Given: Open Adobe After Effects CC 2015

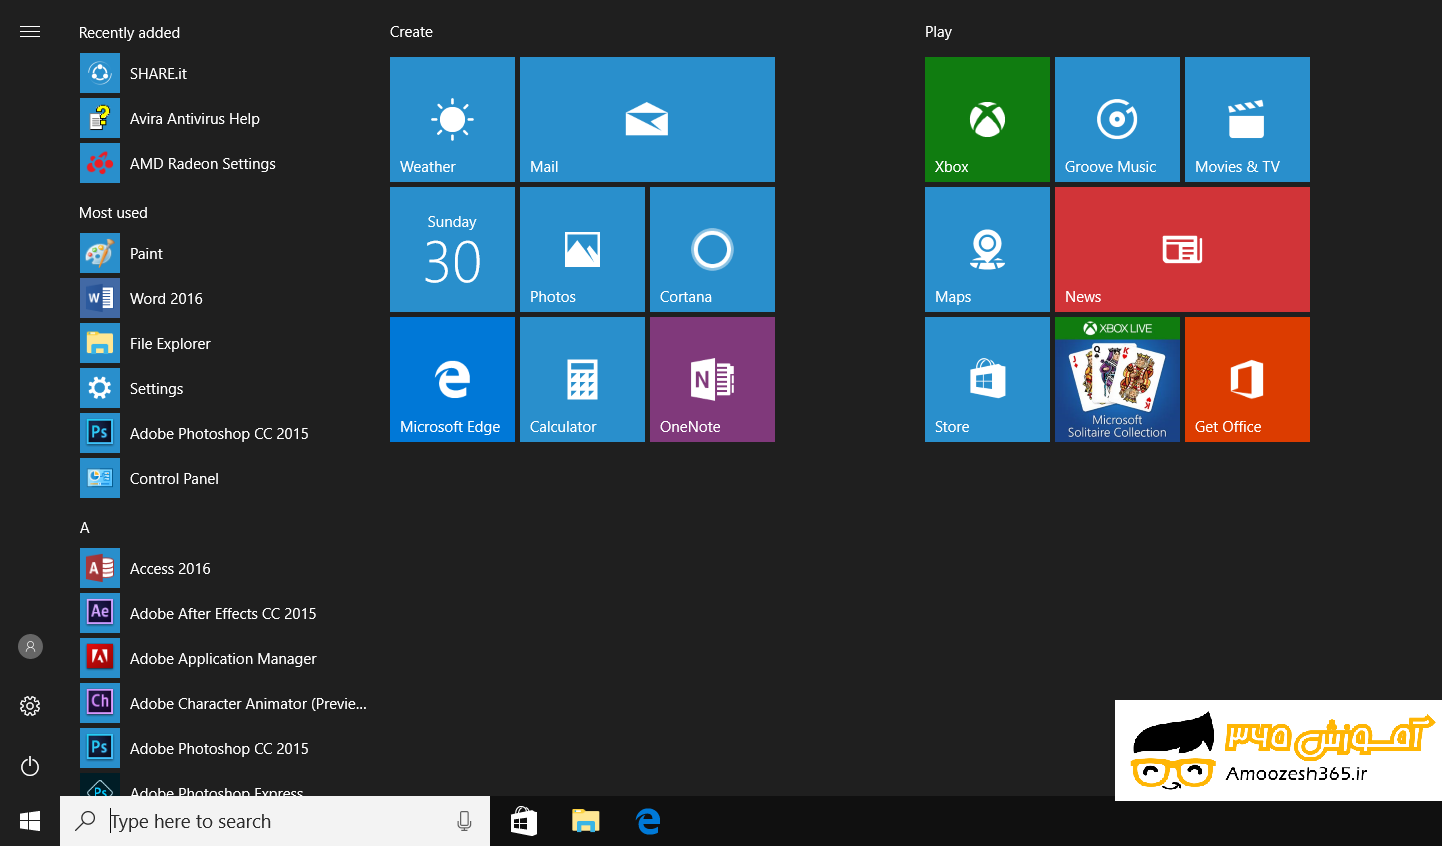Looking at the screenshot, I should [225, 613].
